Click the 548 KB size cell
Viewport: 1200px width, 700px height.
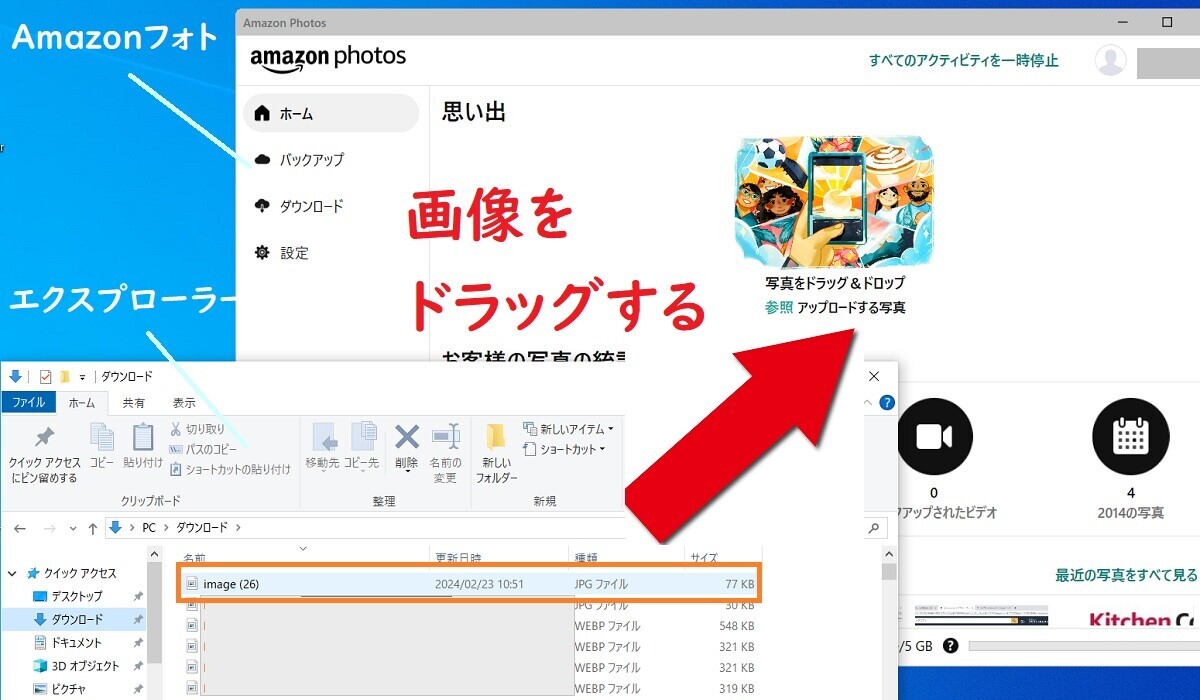coord(736,627)
